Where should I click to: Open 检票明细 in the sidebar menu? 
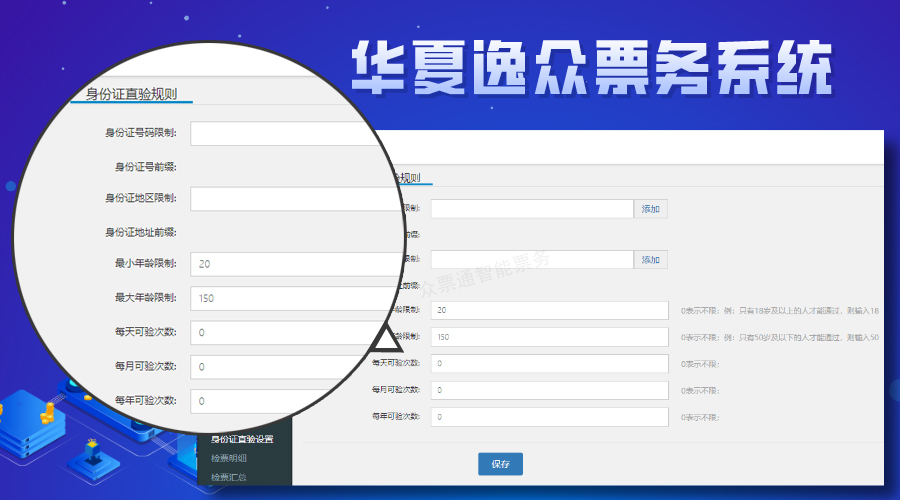coord(228,458)
